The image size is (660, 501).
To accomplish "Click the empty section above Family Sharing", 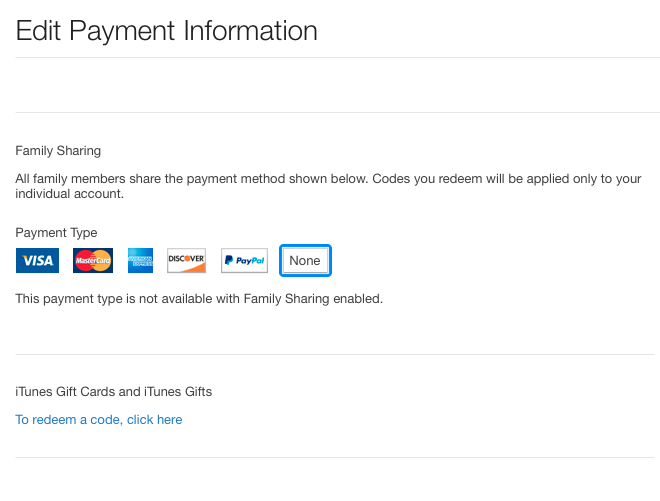I will pyautogui.click(x=338, y=85).
